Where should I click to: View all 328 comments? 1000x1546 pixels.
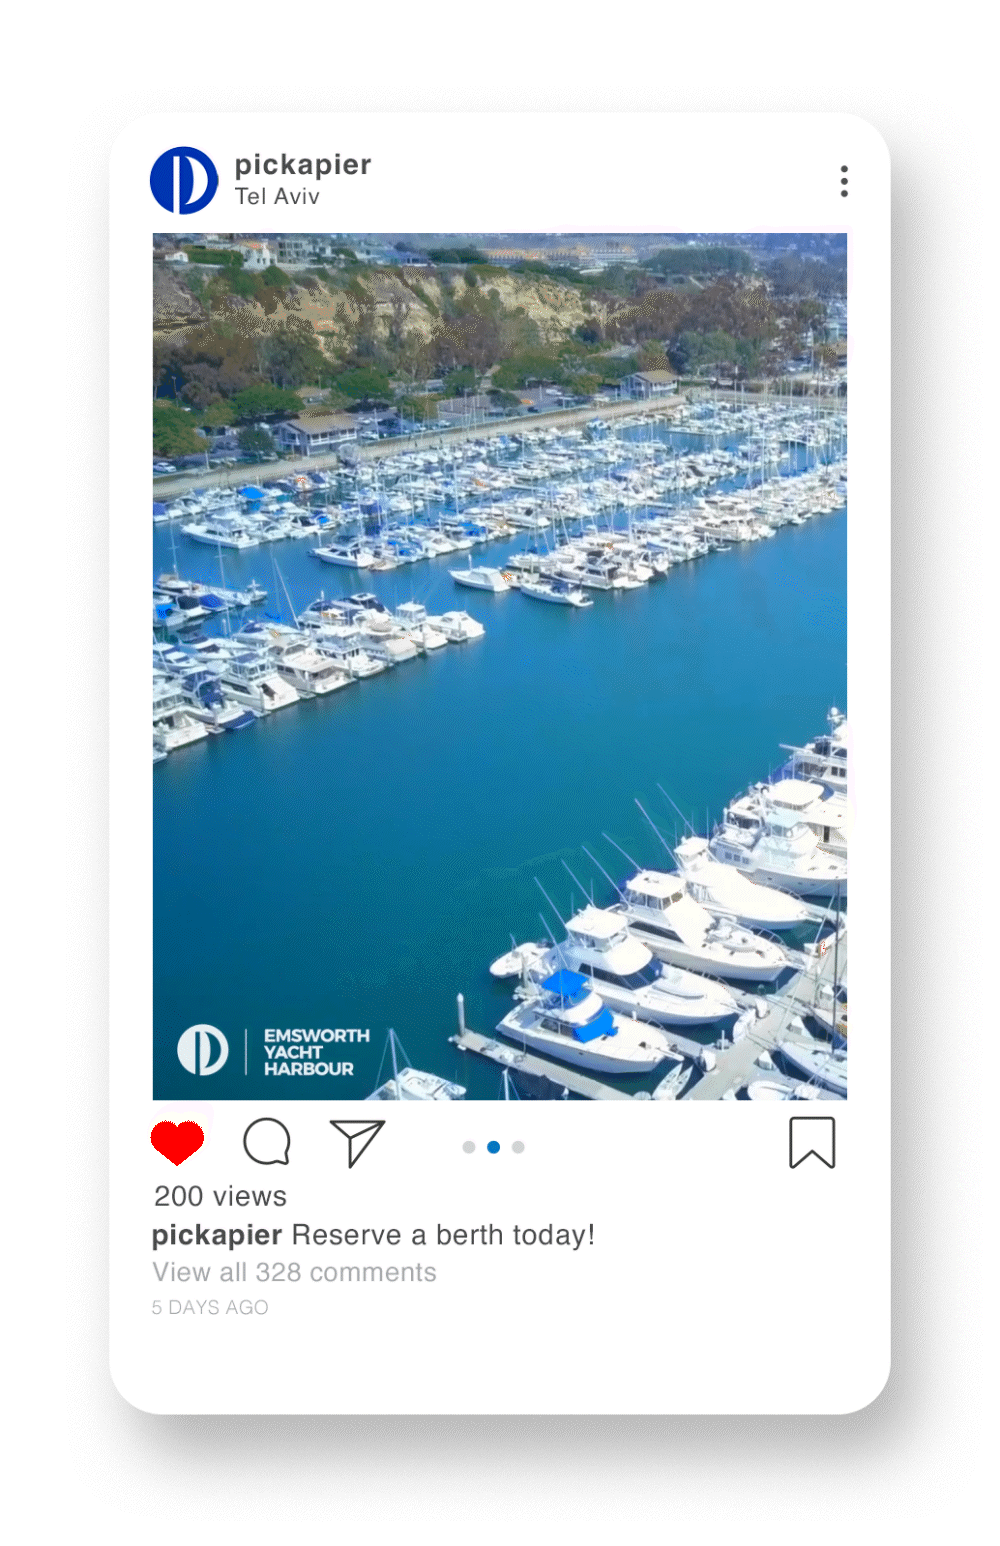[294, 1272]
